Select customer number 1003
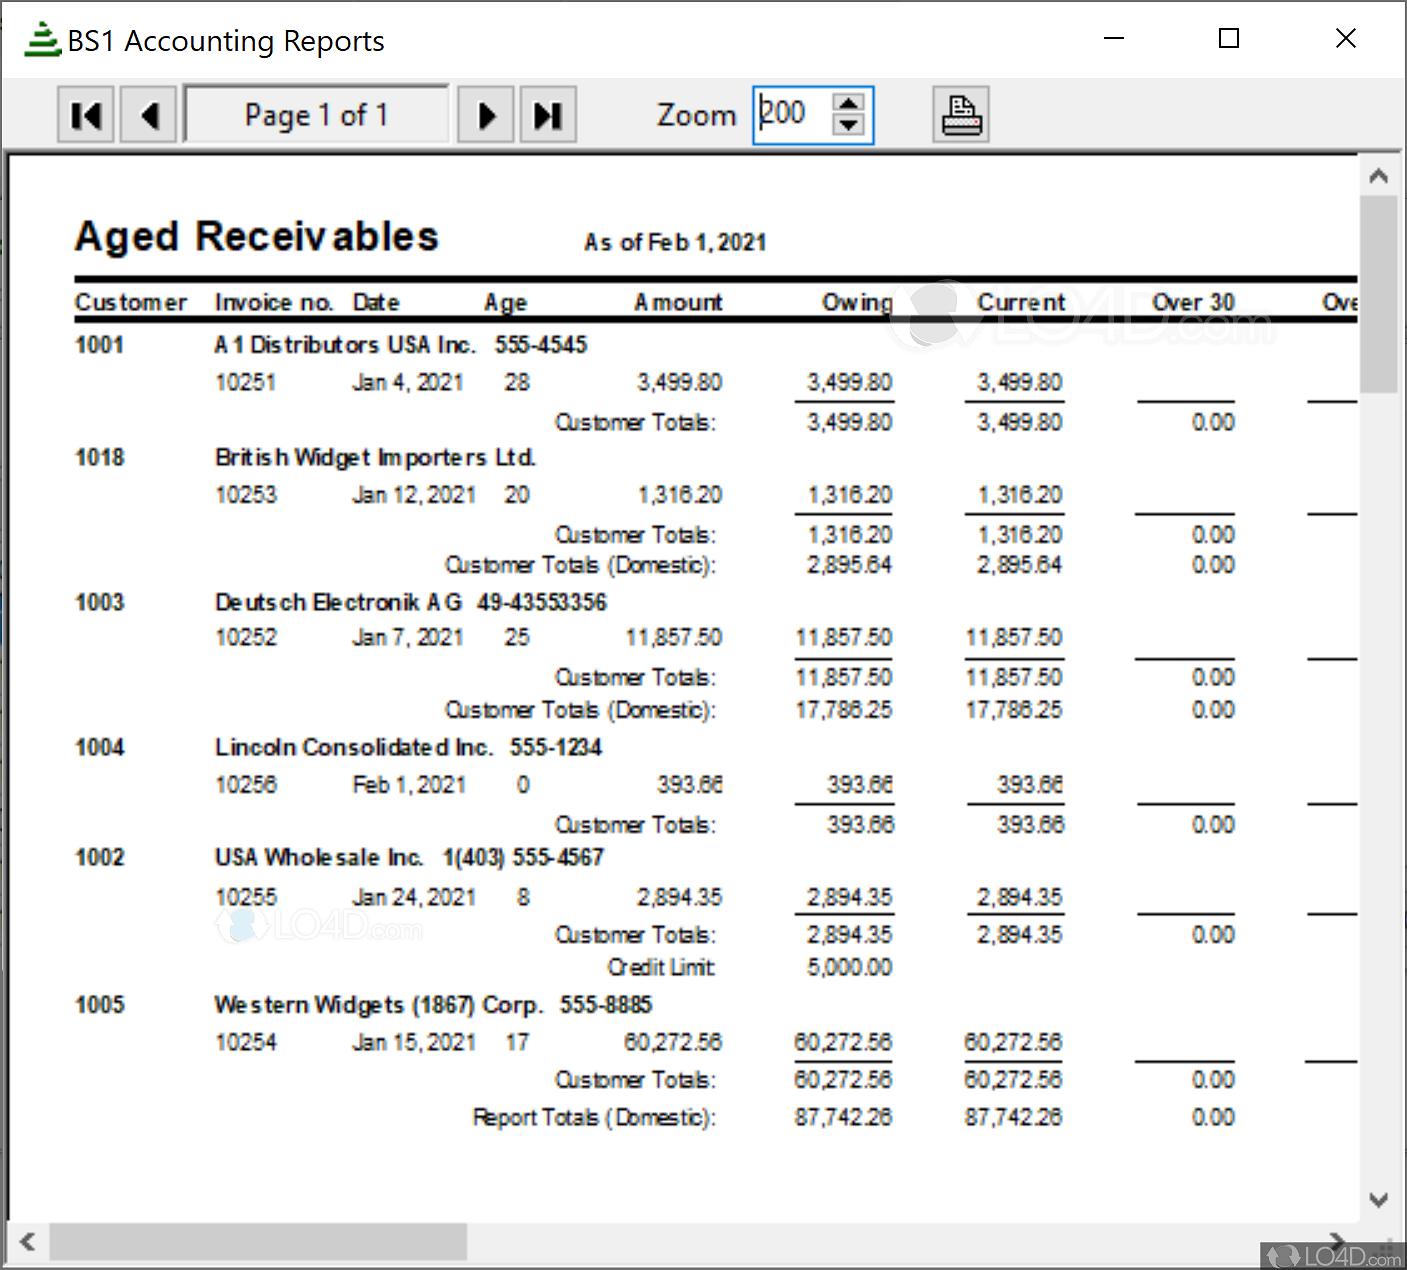This screenshot has height=1270, width=1407. pyautogui.click(x=100, y=602)
